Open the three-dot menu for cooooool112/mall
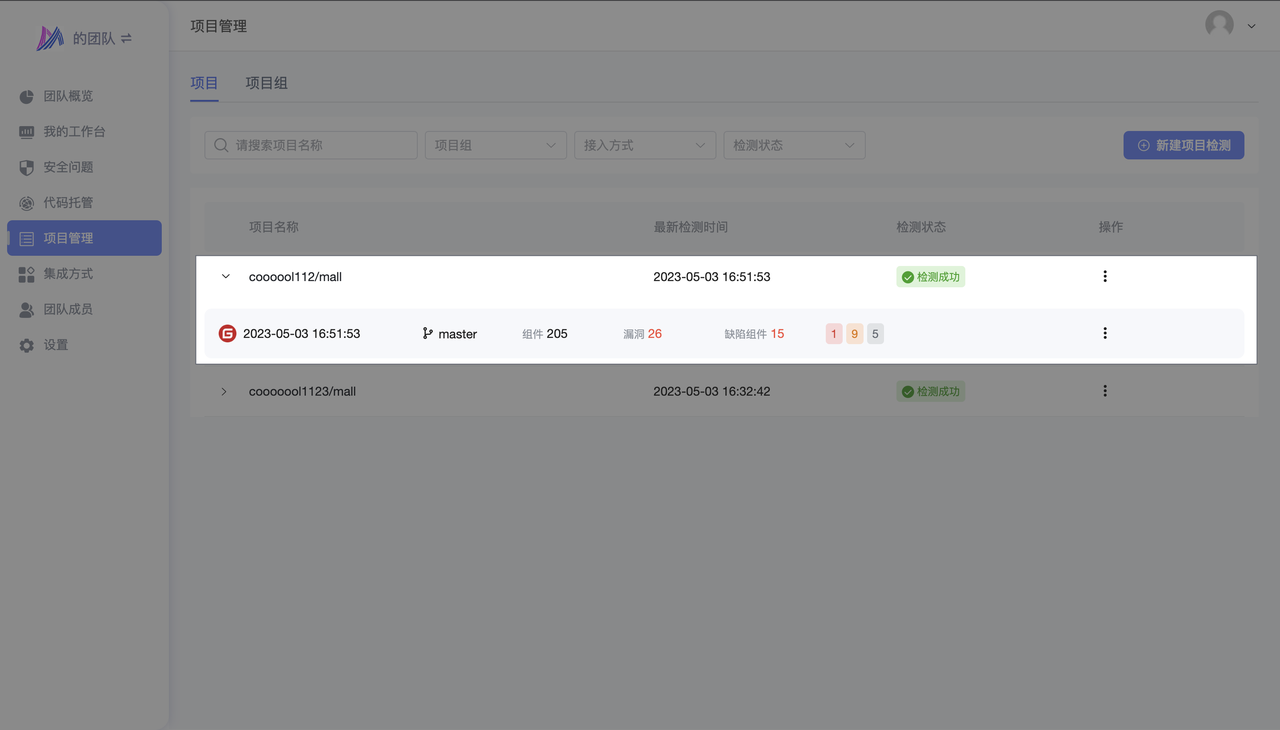The height and width of the screenshot is (730, 1280). pyautogui.click(x=1104, y=277)
